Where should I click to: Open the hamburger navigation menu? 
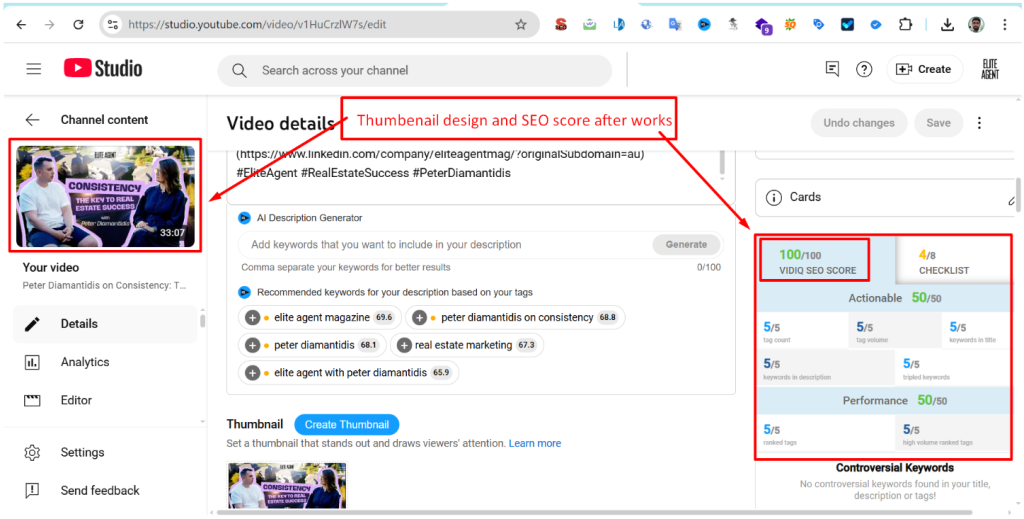click(34, 69)
